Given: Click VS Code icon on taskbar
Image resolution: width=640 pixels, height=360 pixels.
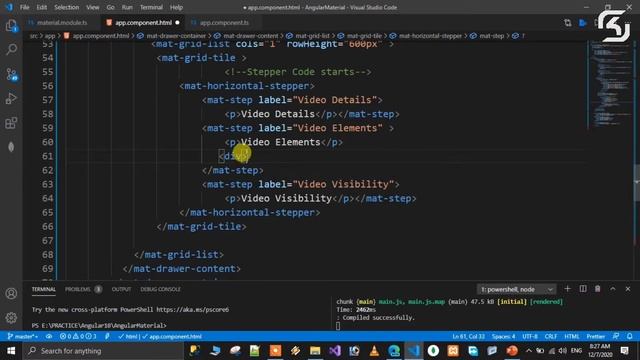Looking at the screenshot, I should (413, 351).
